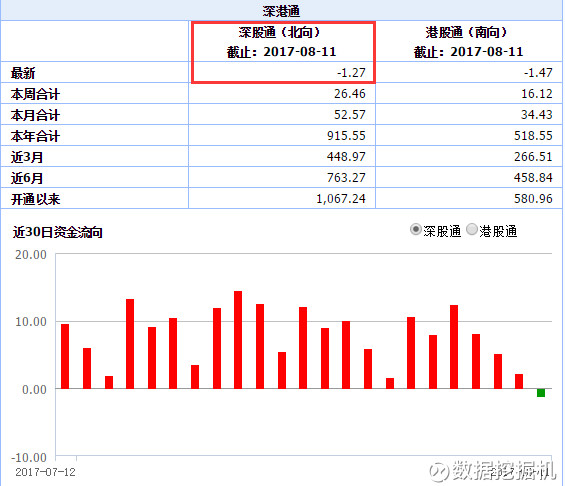Click the 深港通 table header
The height and width of the screenshot is (486, 565).
click(x=281, y=11)
